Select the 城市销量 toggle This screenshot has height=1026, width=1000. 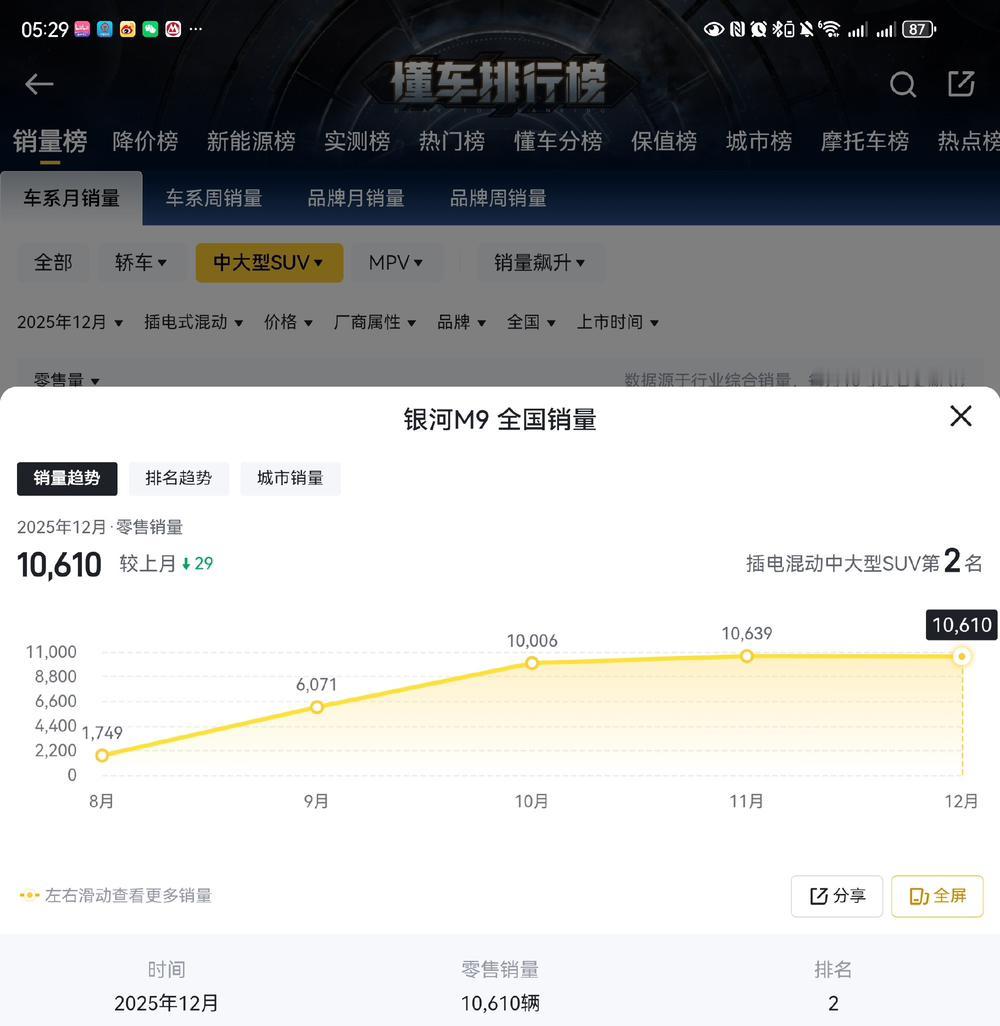pos(291,478)
